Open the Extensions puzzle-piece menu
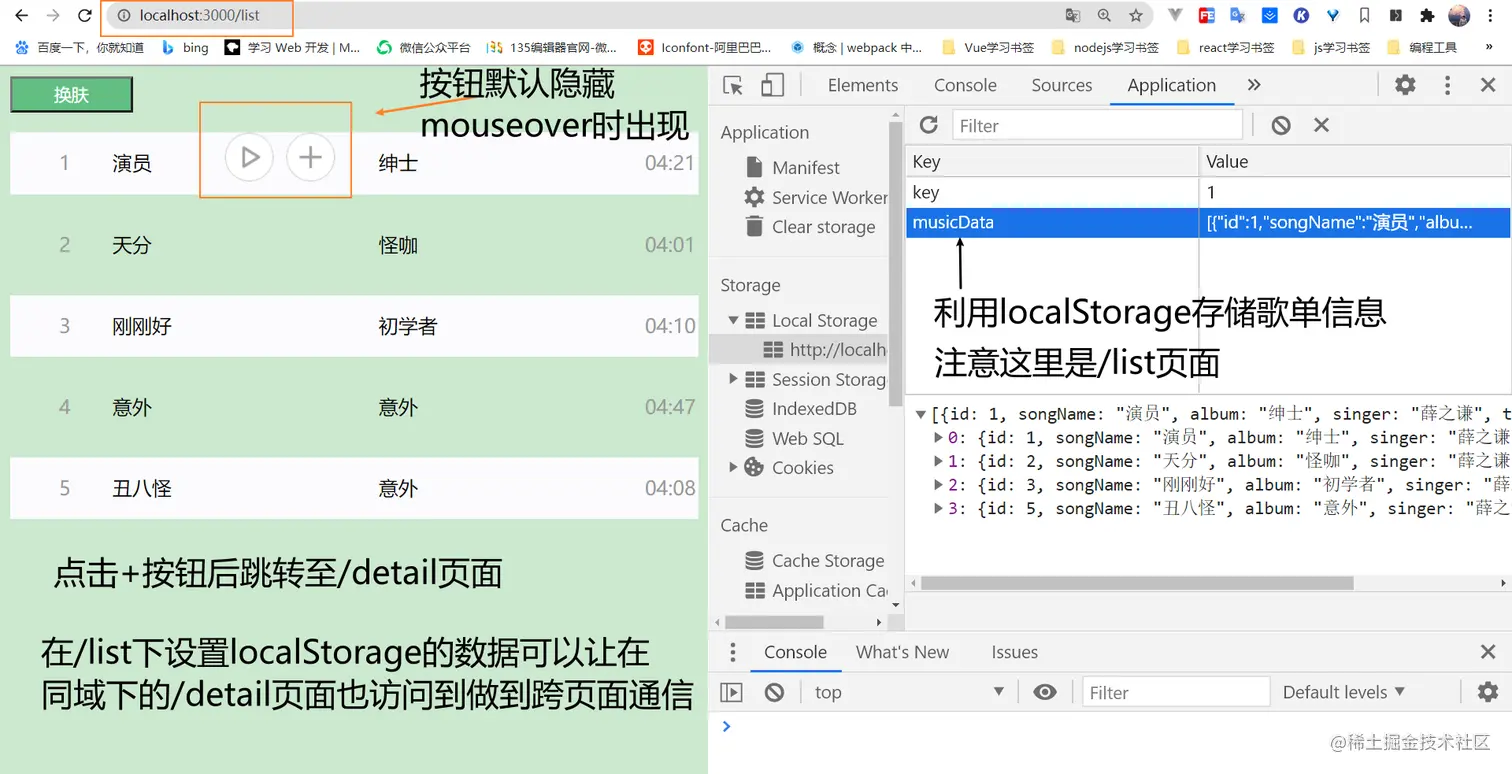Image resolution: width=1512 pixels, height=774 pixels. (x=1427, y=16)
